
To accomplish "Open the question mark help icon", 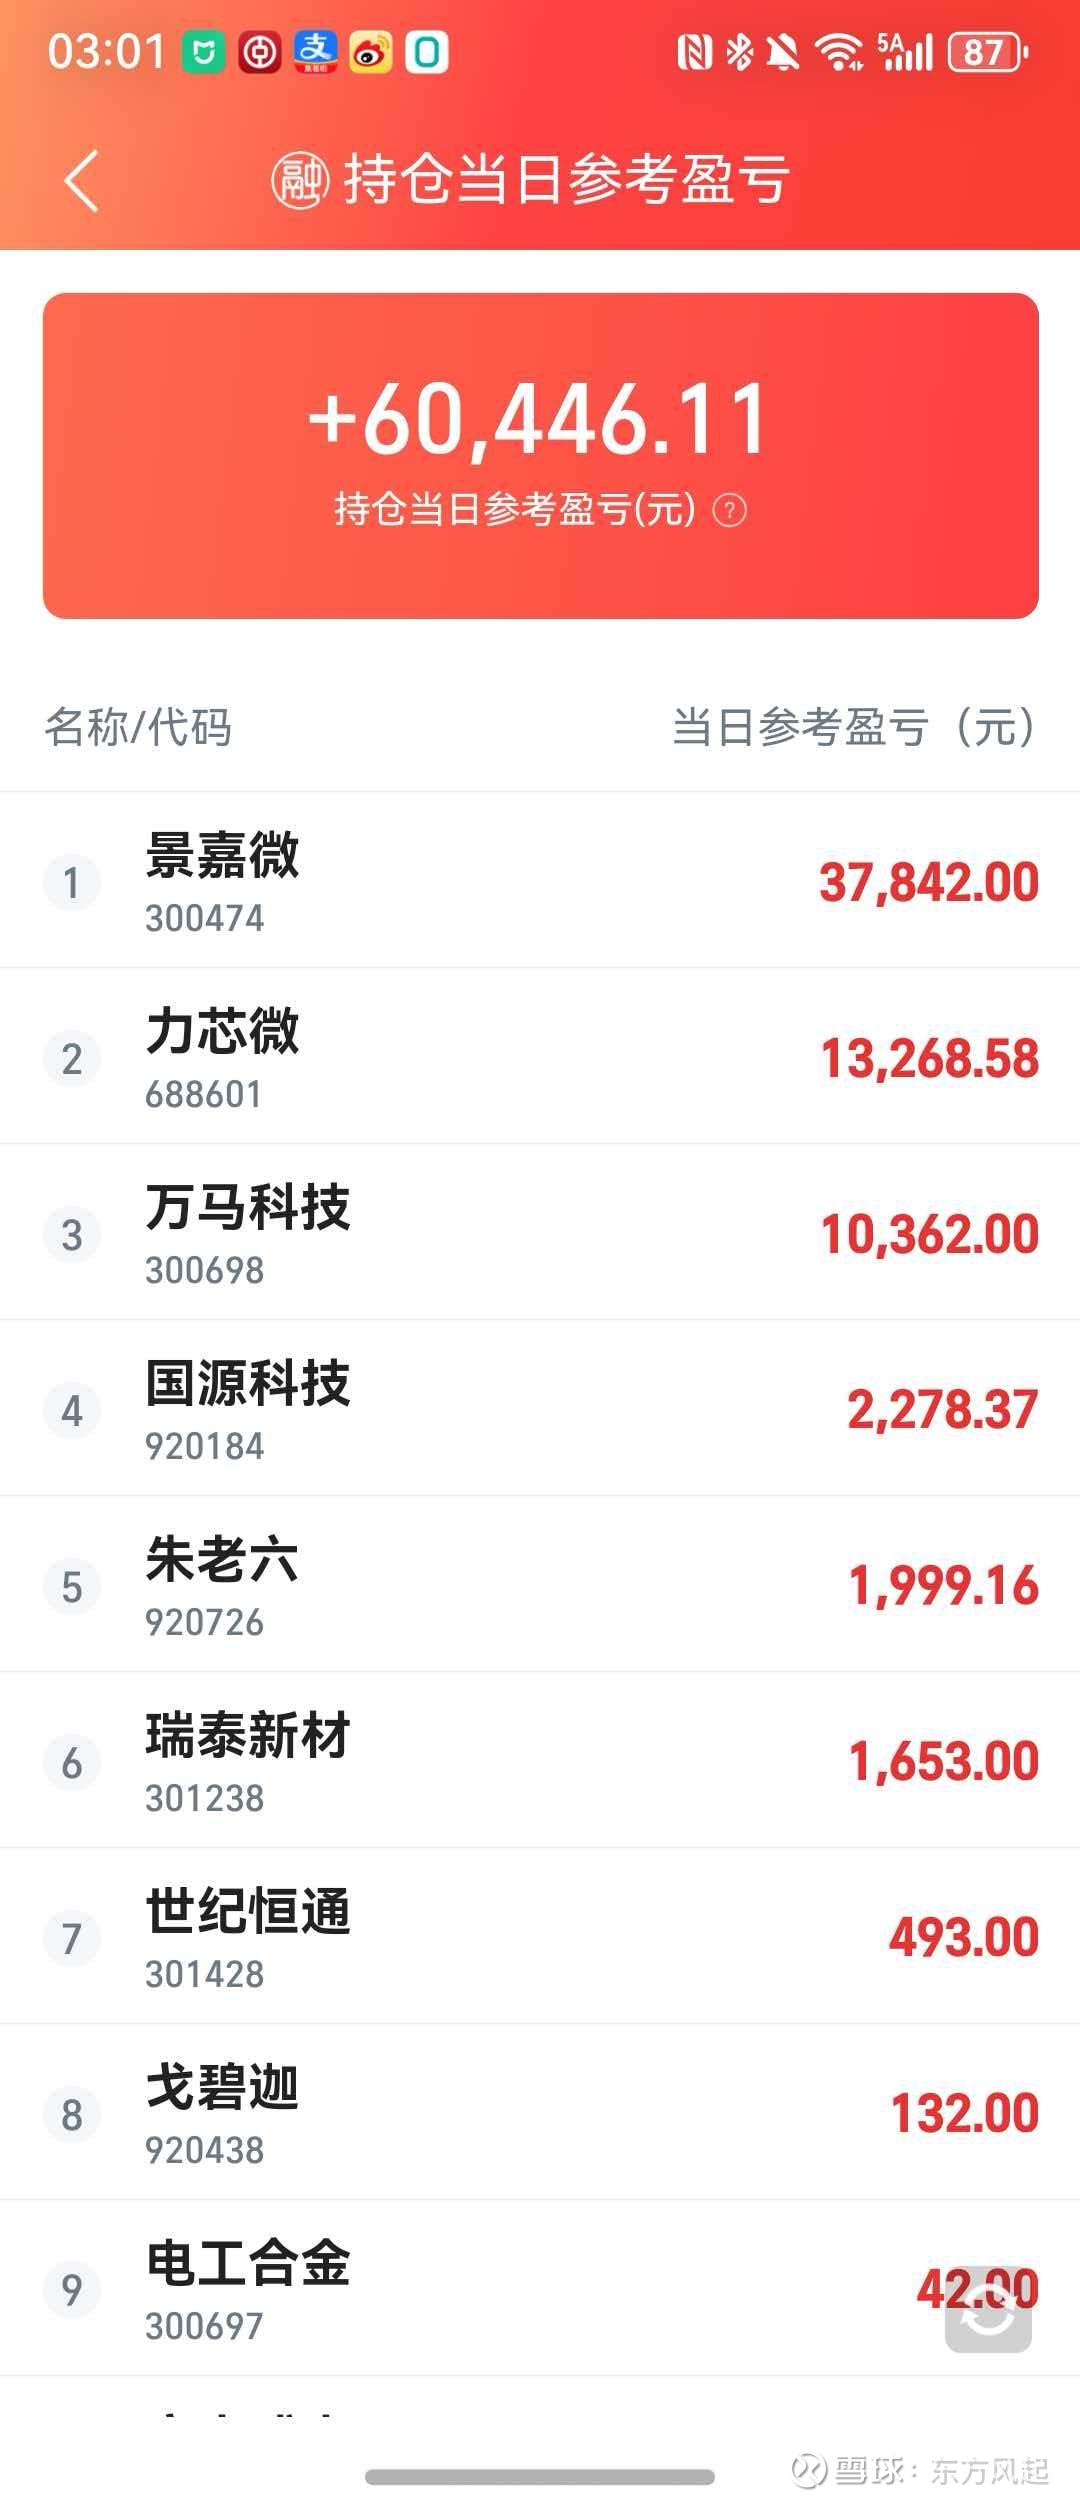I will coord(729,511).
